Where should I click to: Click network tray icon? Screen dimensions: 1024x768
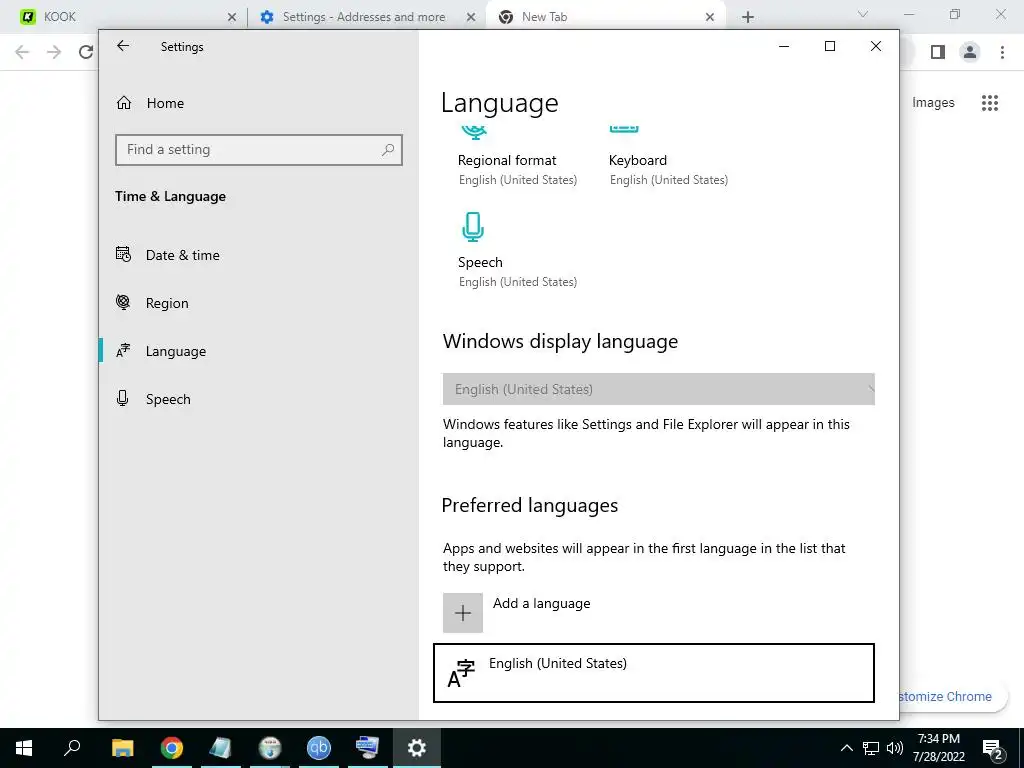pos(871,748)
